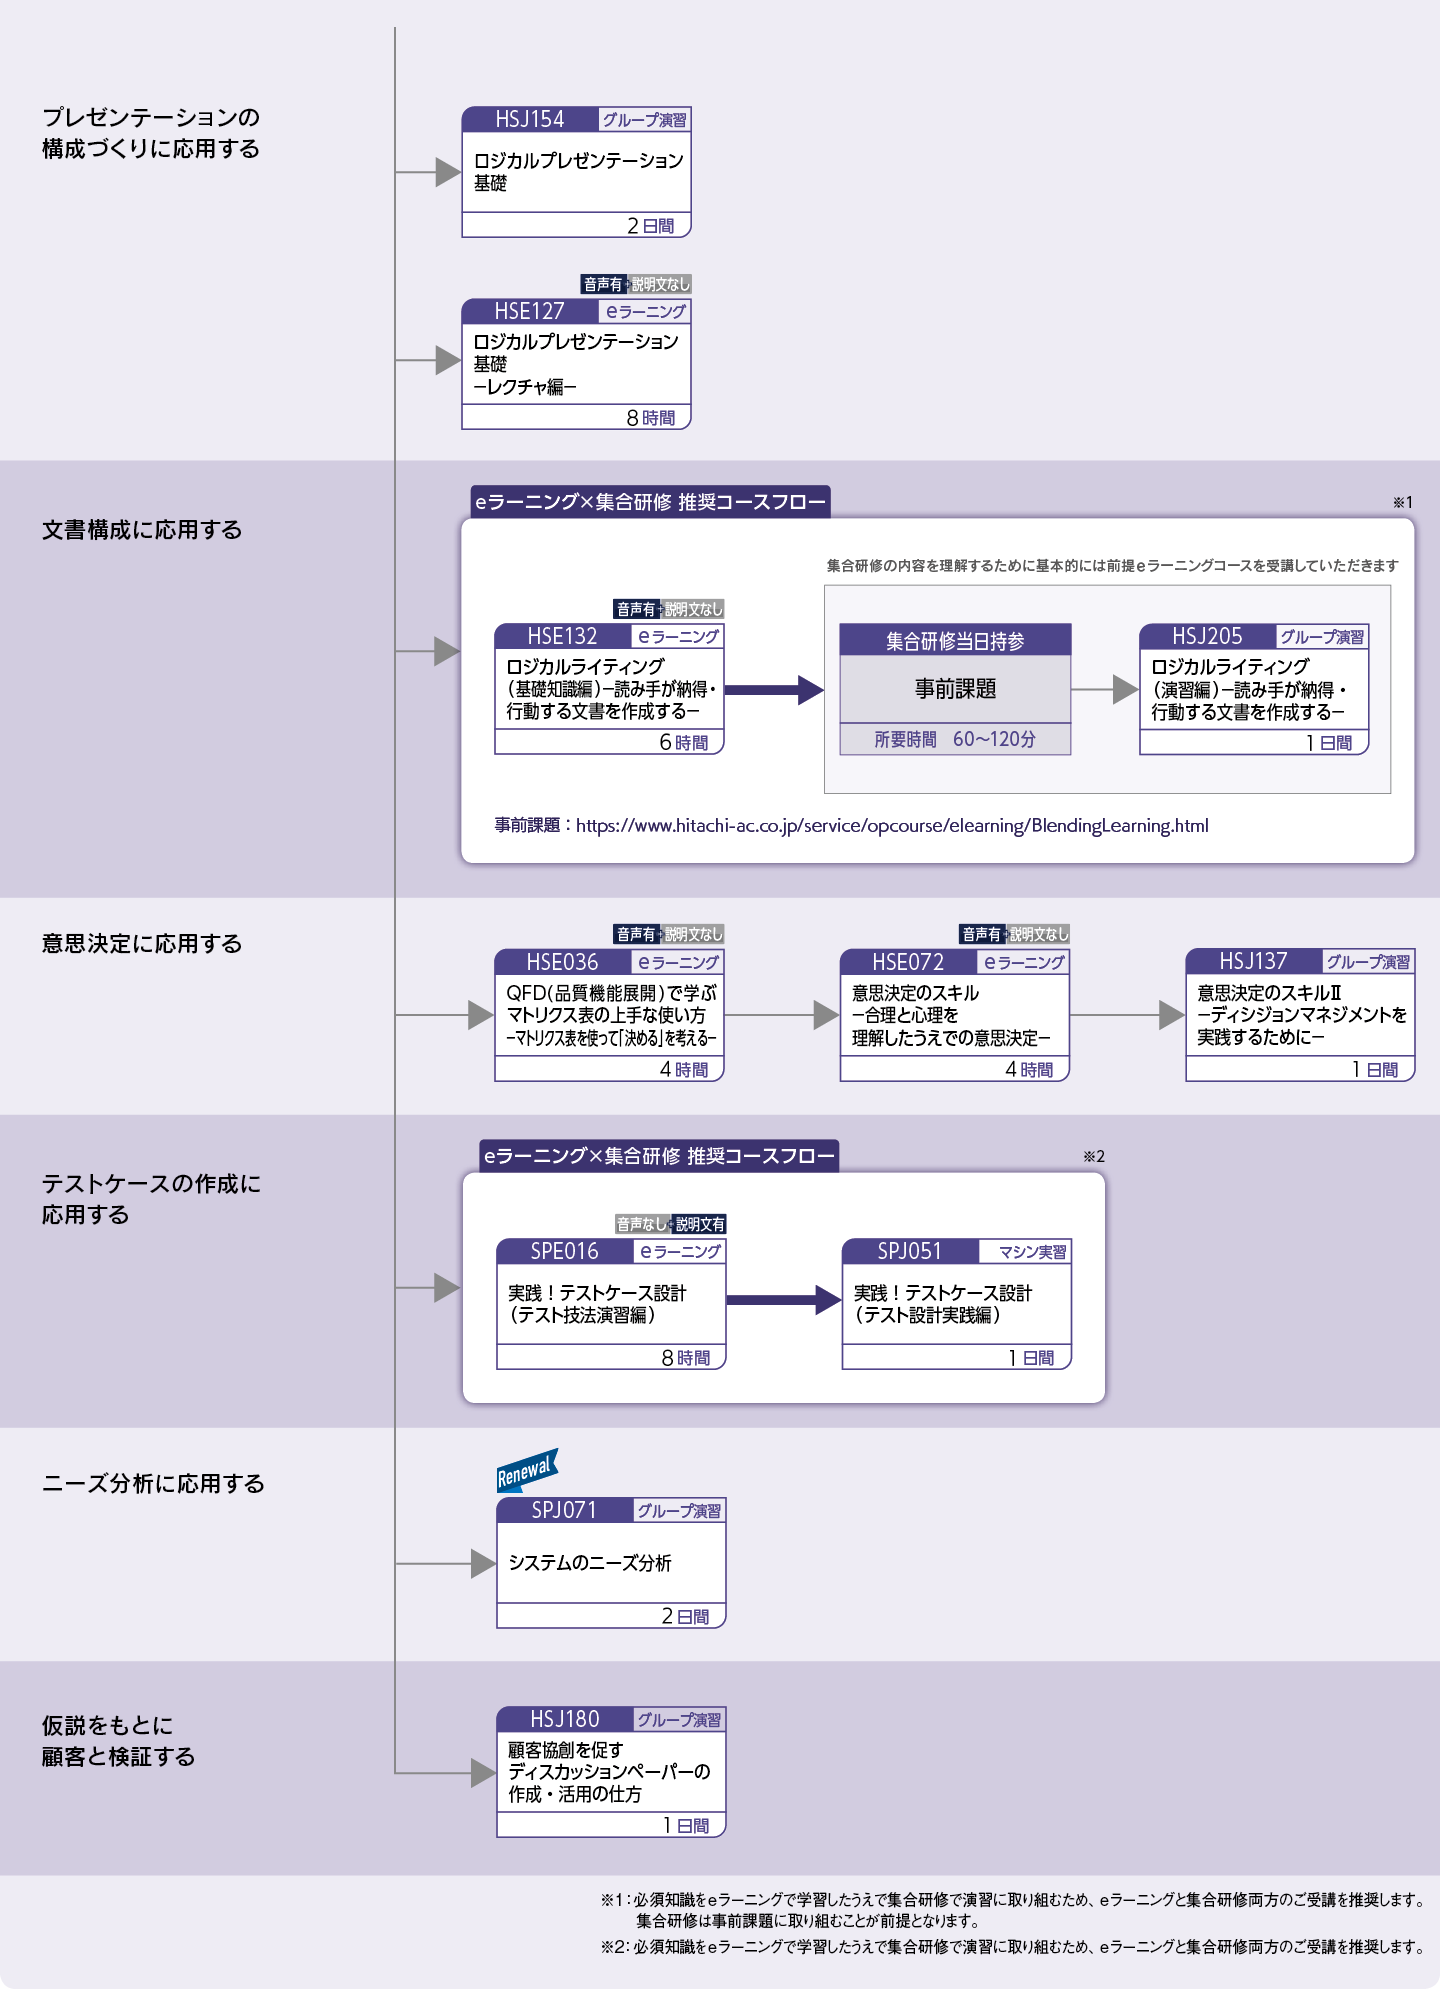1440x1989 pixels.
Task: Select the HSE132 ロジカルライティング基礎知識編 course
Action: (x=609, y=689)
